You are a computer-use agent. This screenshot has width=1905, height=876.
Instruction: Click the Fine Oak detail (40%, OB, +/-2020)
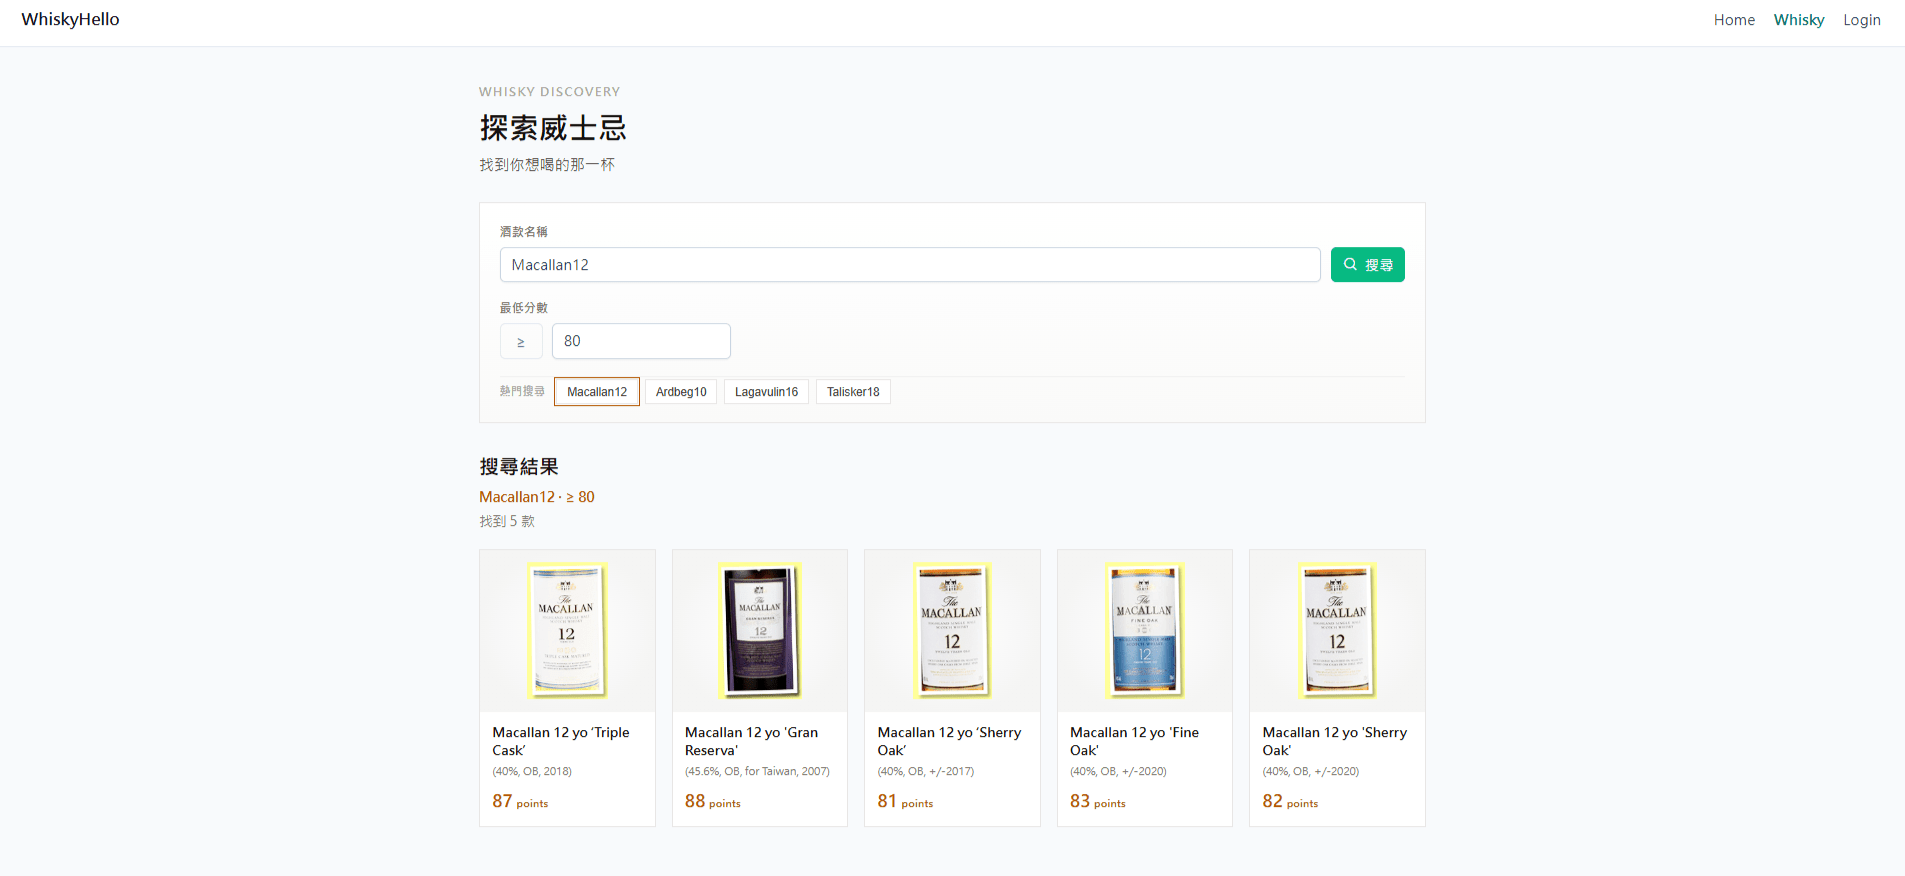tap(1118, 771)
